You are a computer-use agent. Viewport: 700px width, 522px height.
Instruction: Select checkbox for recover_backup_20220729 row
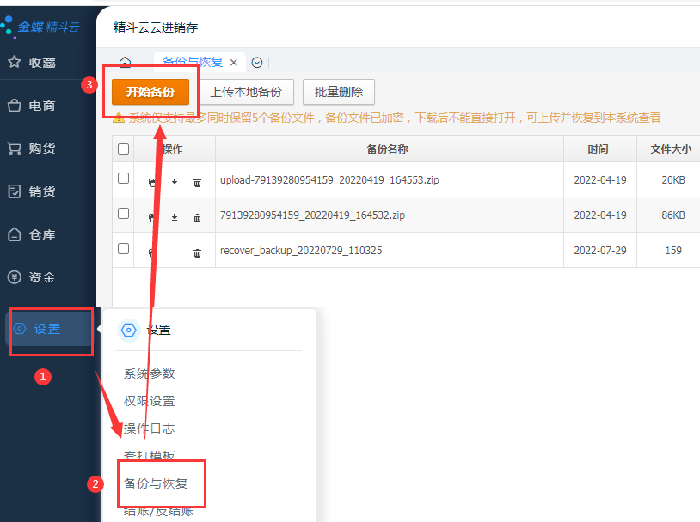point(124,249)
